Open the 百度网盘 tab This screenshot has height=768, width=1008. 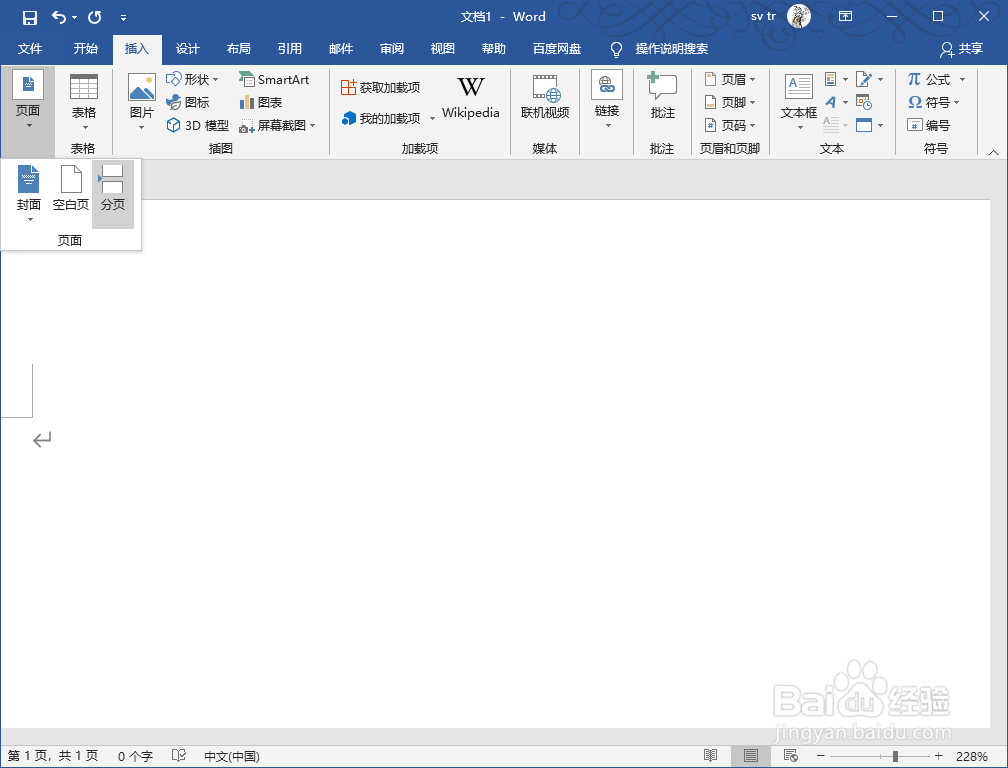(557, 49)
